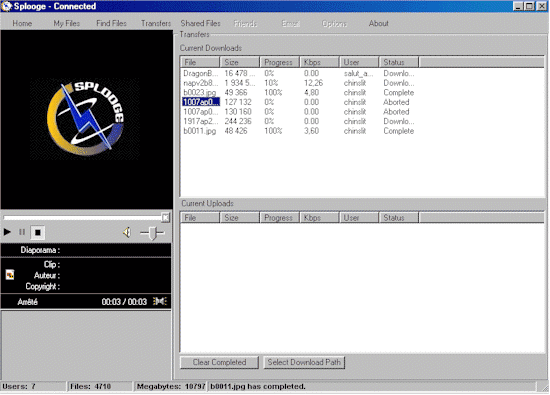550x395 pixels.
Task: Click the Select Download Path button
Action: tap(304, 362)
